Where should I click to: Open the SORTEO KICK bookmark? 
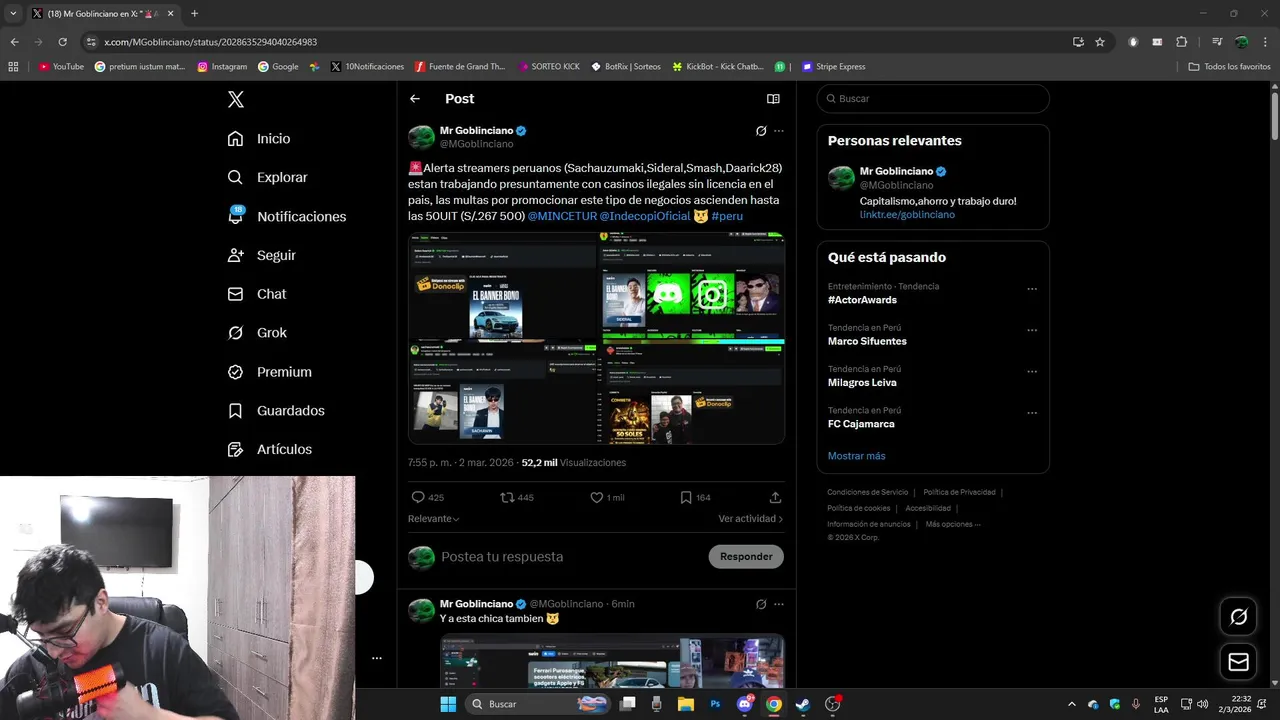pos(549,67)
